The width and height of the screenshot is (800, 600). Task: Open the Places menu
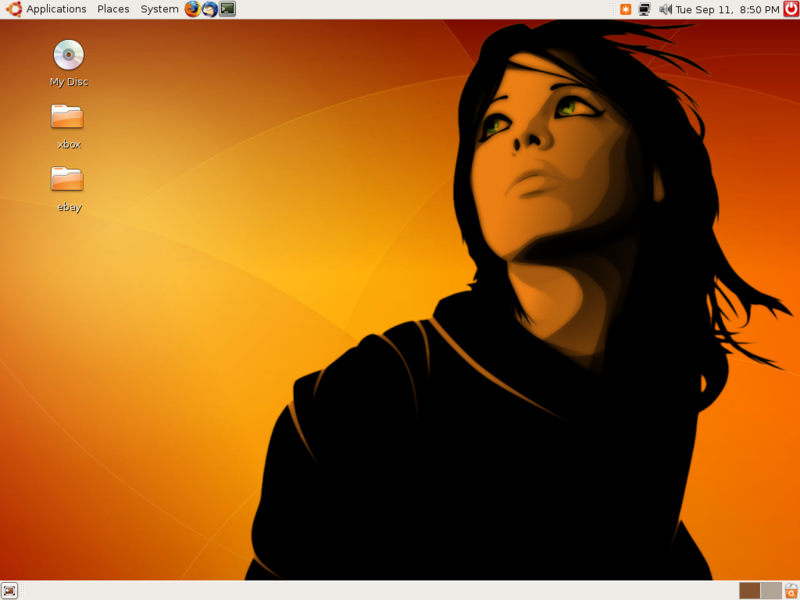[113, 9]
